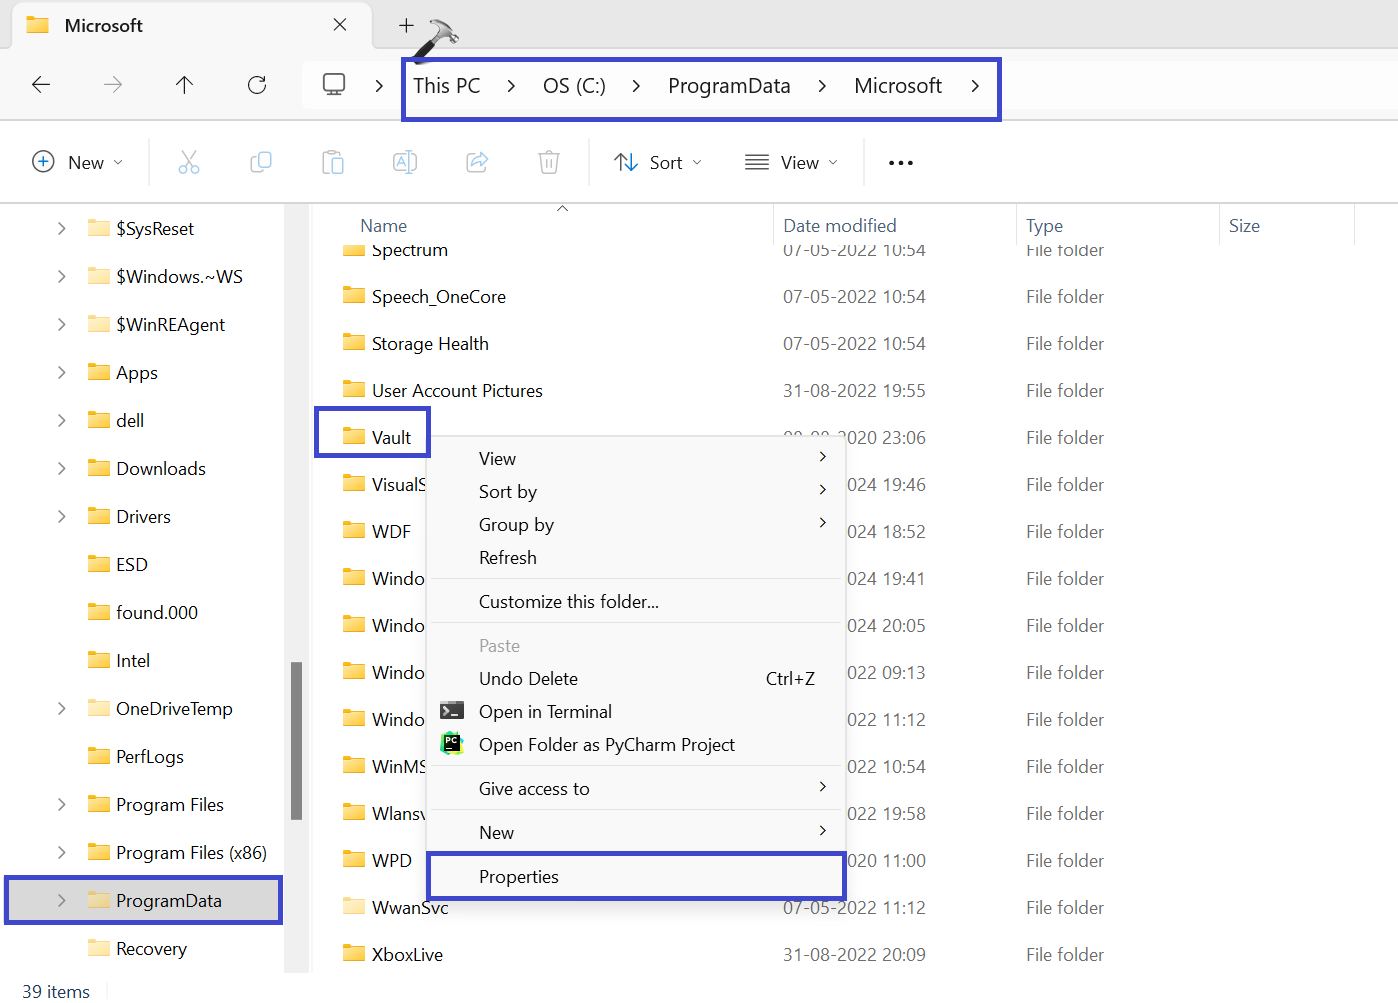Open the New dropdown button
This screenshot has height=1003, width=1398.
78,163
